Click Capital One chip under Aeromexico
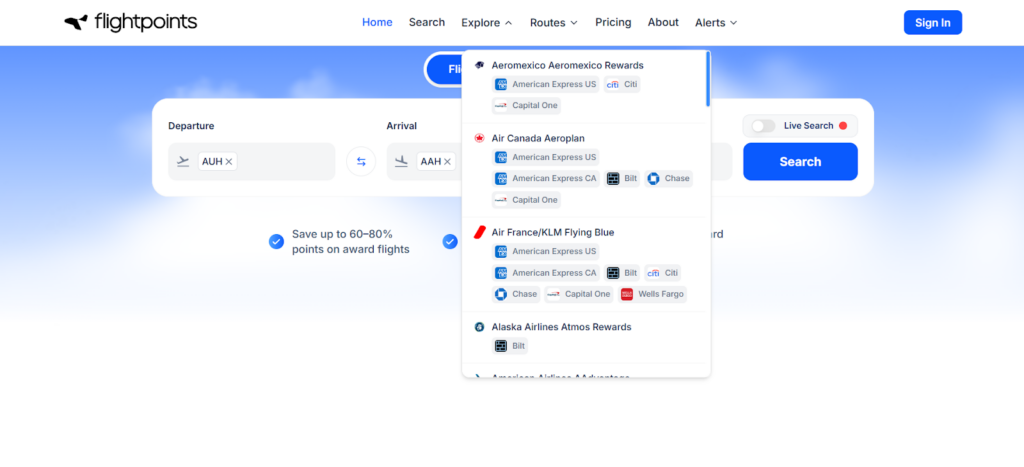 [526, 105]
